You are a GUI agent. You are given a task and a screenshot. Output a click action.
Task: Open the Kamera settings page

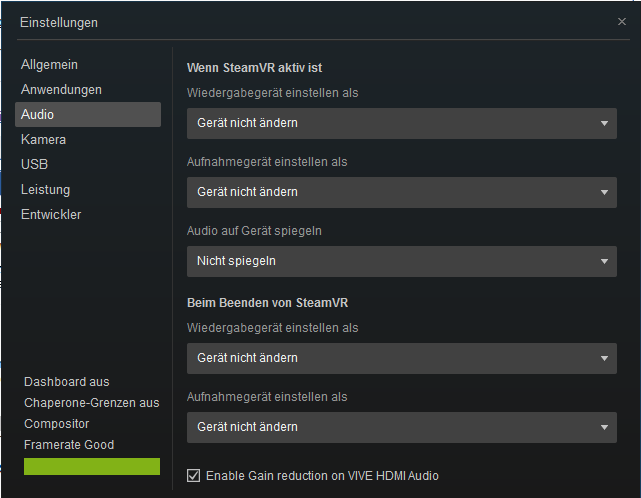pos(43,140)
